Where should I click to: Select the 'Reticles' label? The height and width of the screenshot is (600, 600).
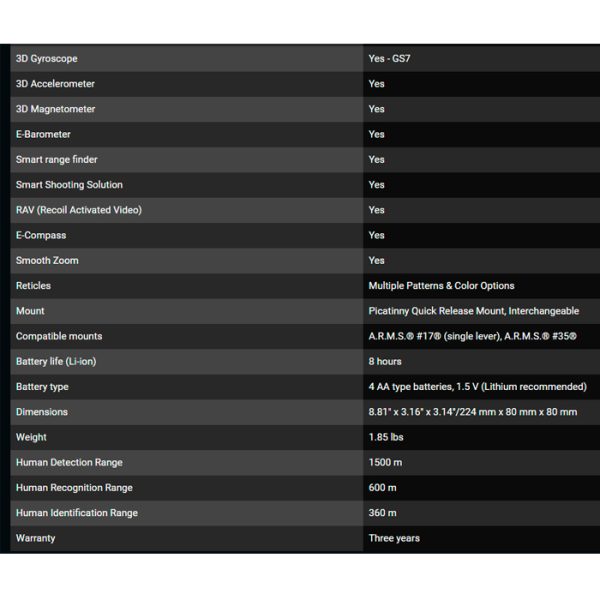pyautogui.click(x=33, y=286)
